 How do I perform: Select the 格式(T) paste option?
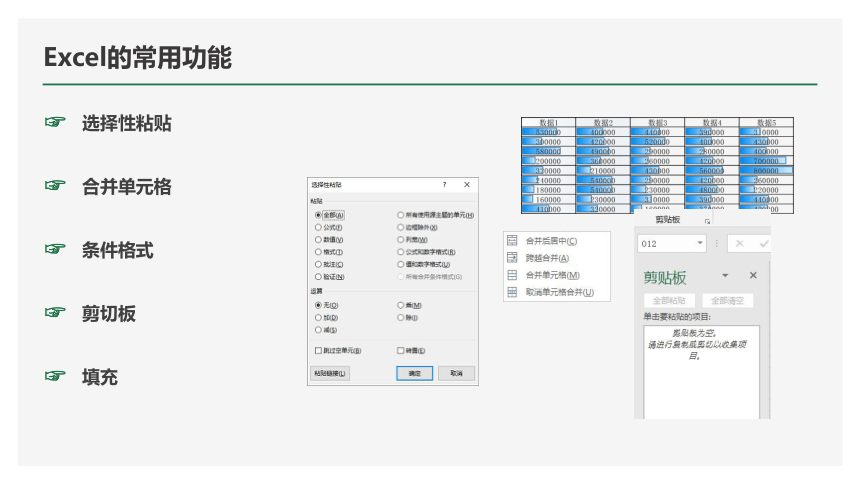pos(318,252)
